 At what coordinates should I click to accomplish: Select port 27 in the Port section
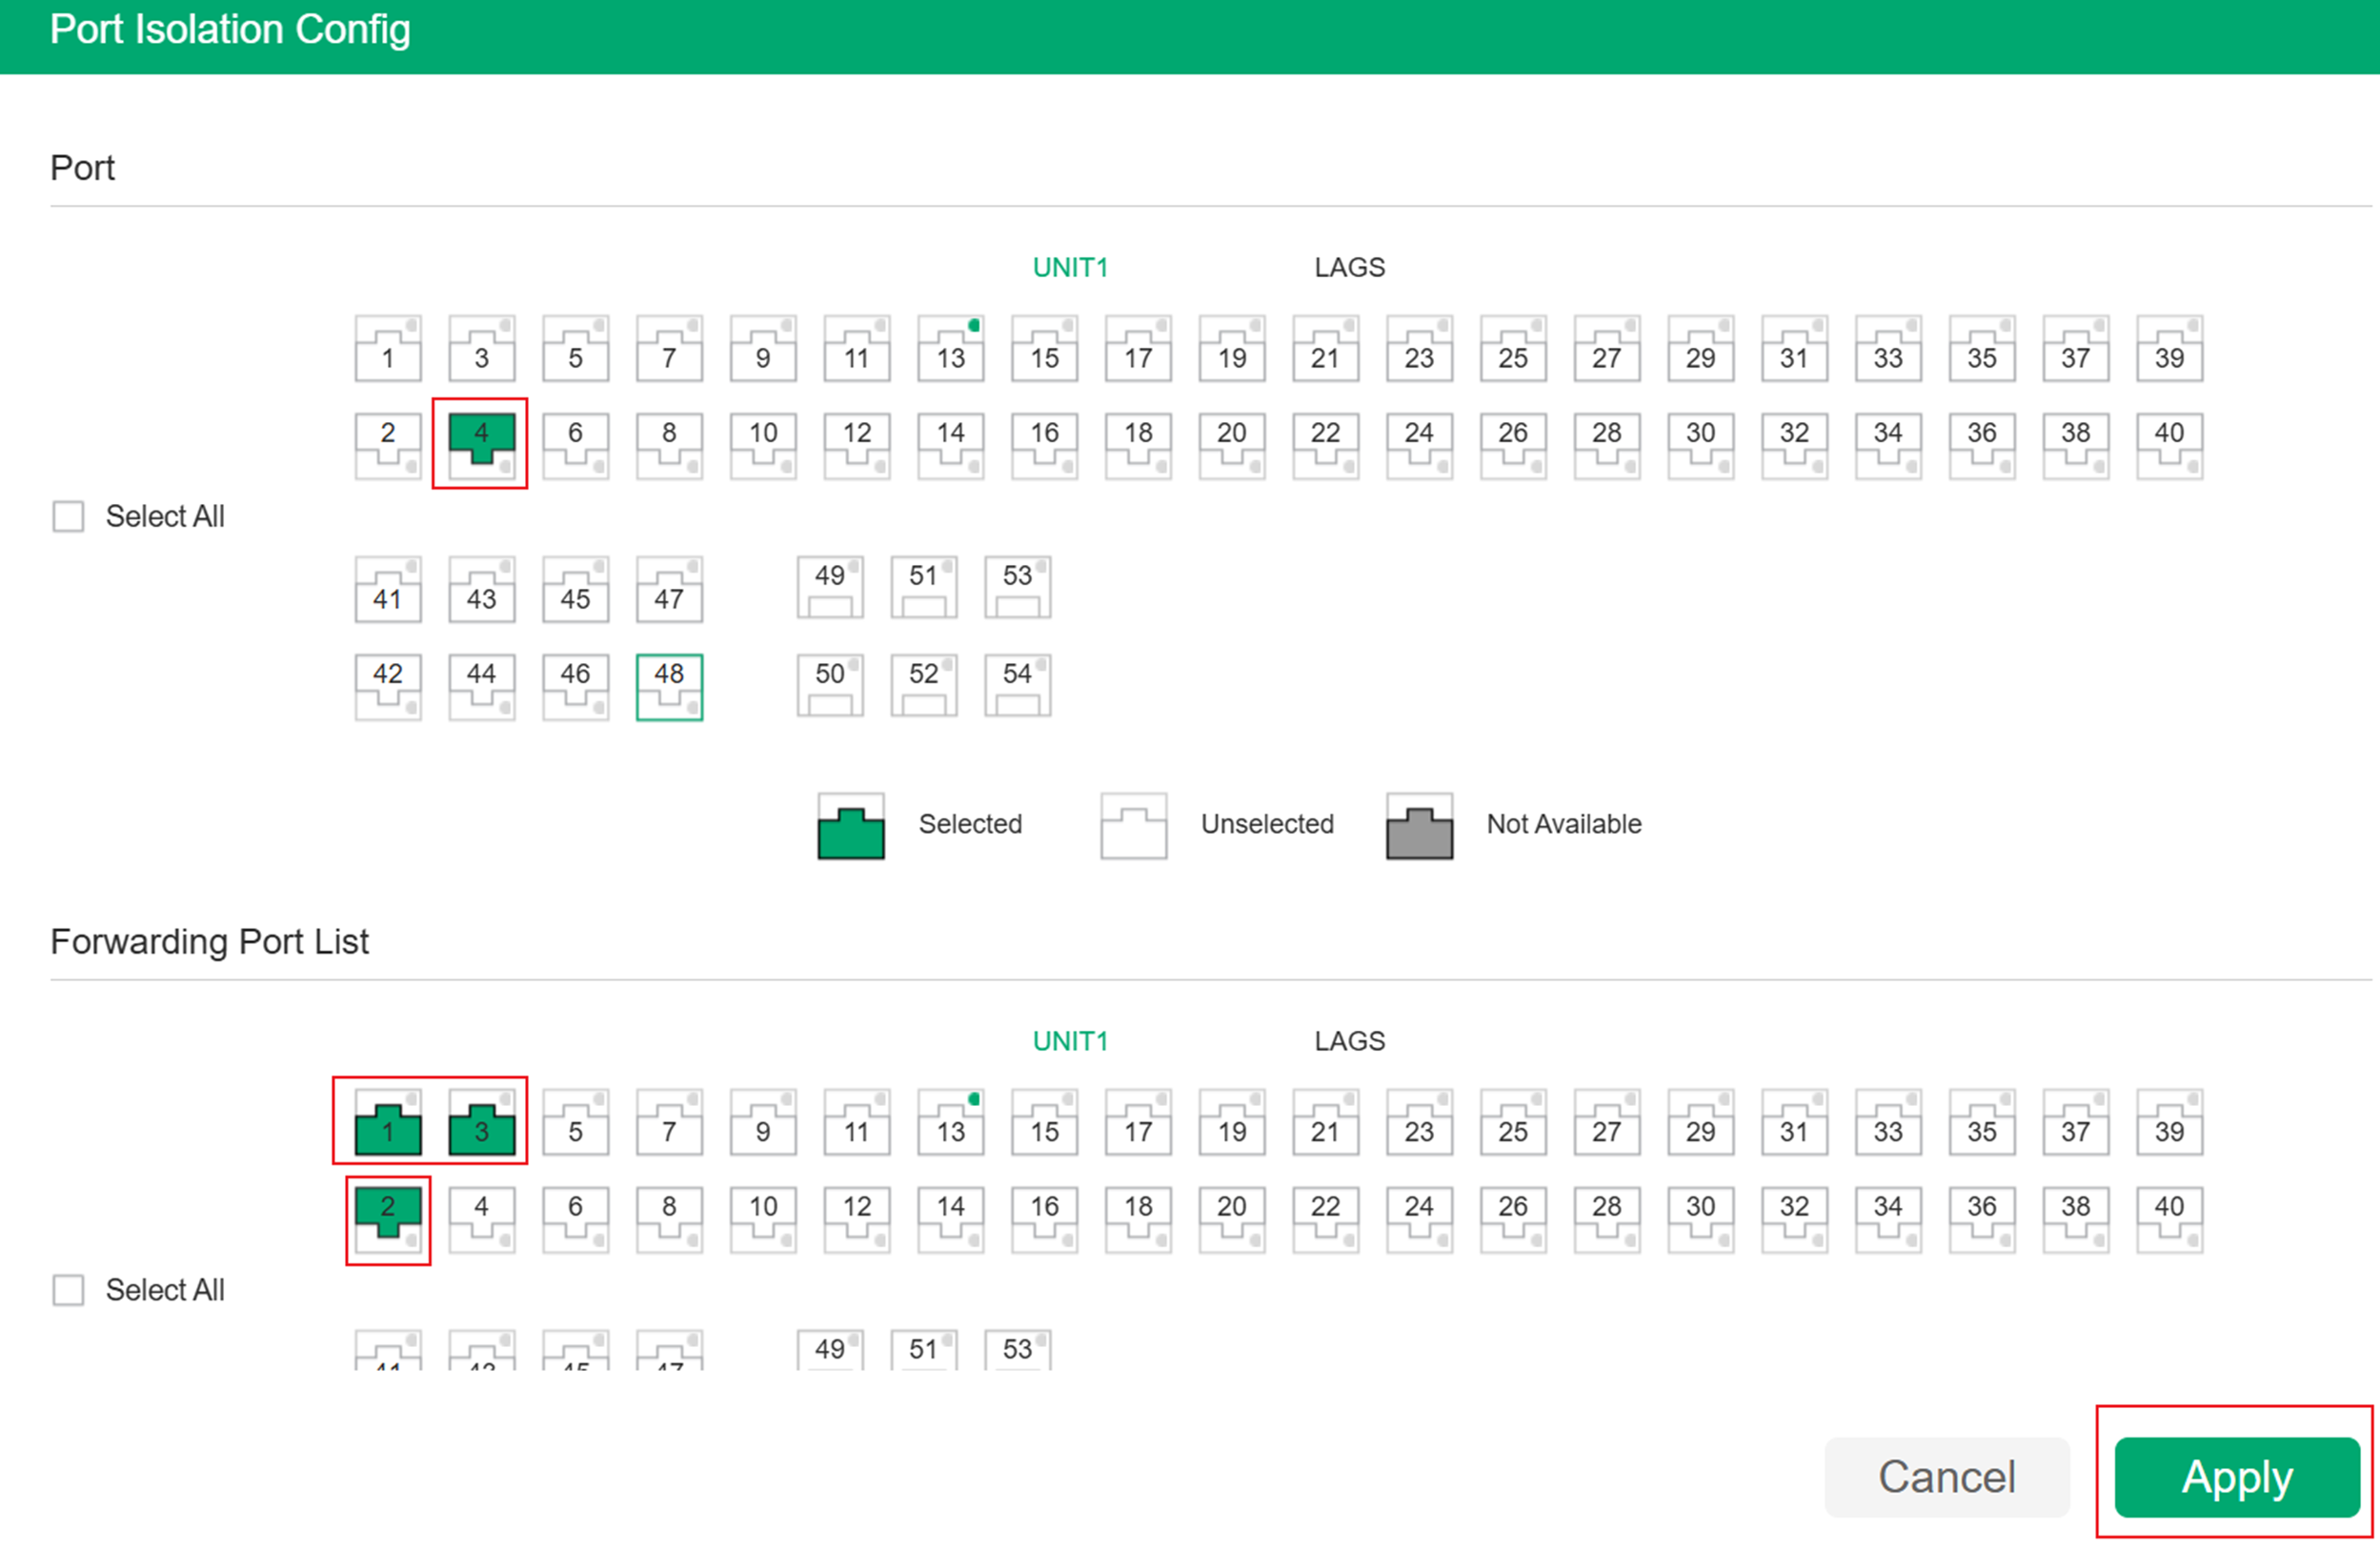pos(1607,349)
